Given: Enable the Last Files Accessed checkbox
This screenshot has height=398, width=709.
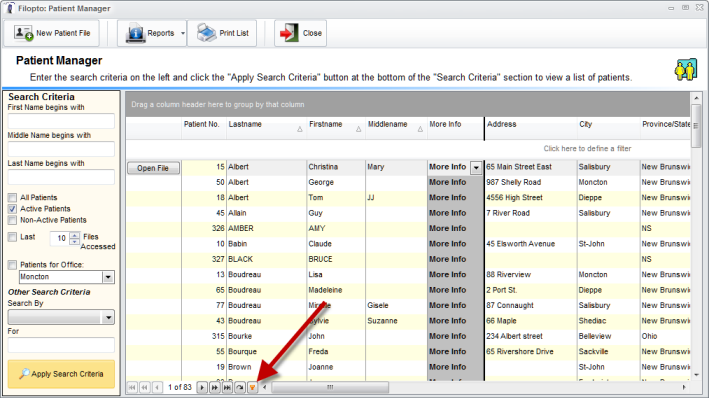Looking at the screenshot, I should (12, 237).
